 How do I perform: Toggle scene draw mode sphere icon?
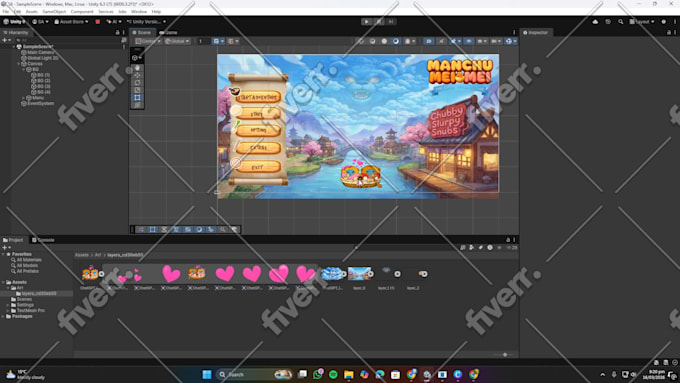coord(384,41)
